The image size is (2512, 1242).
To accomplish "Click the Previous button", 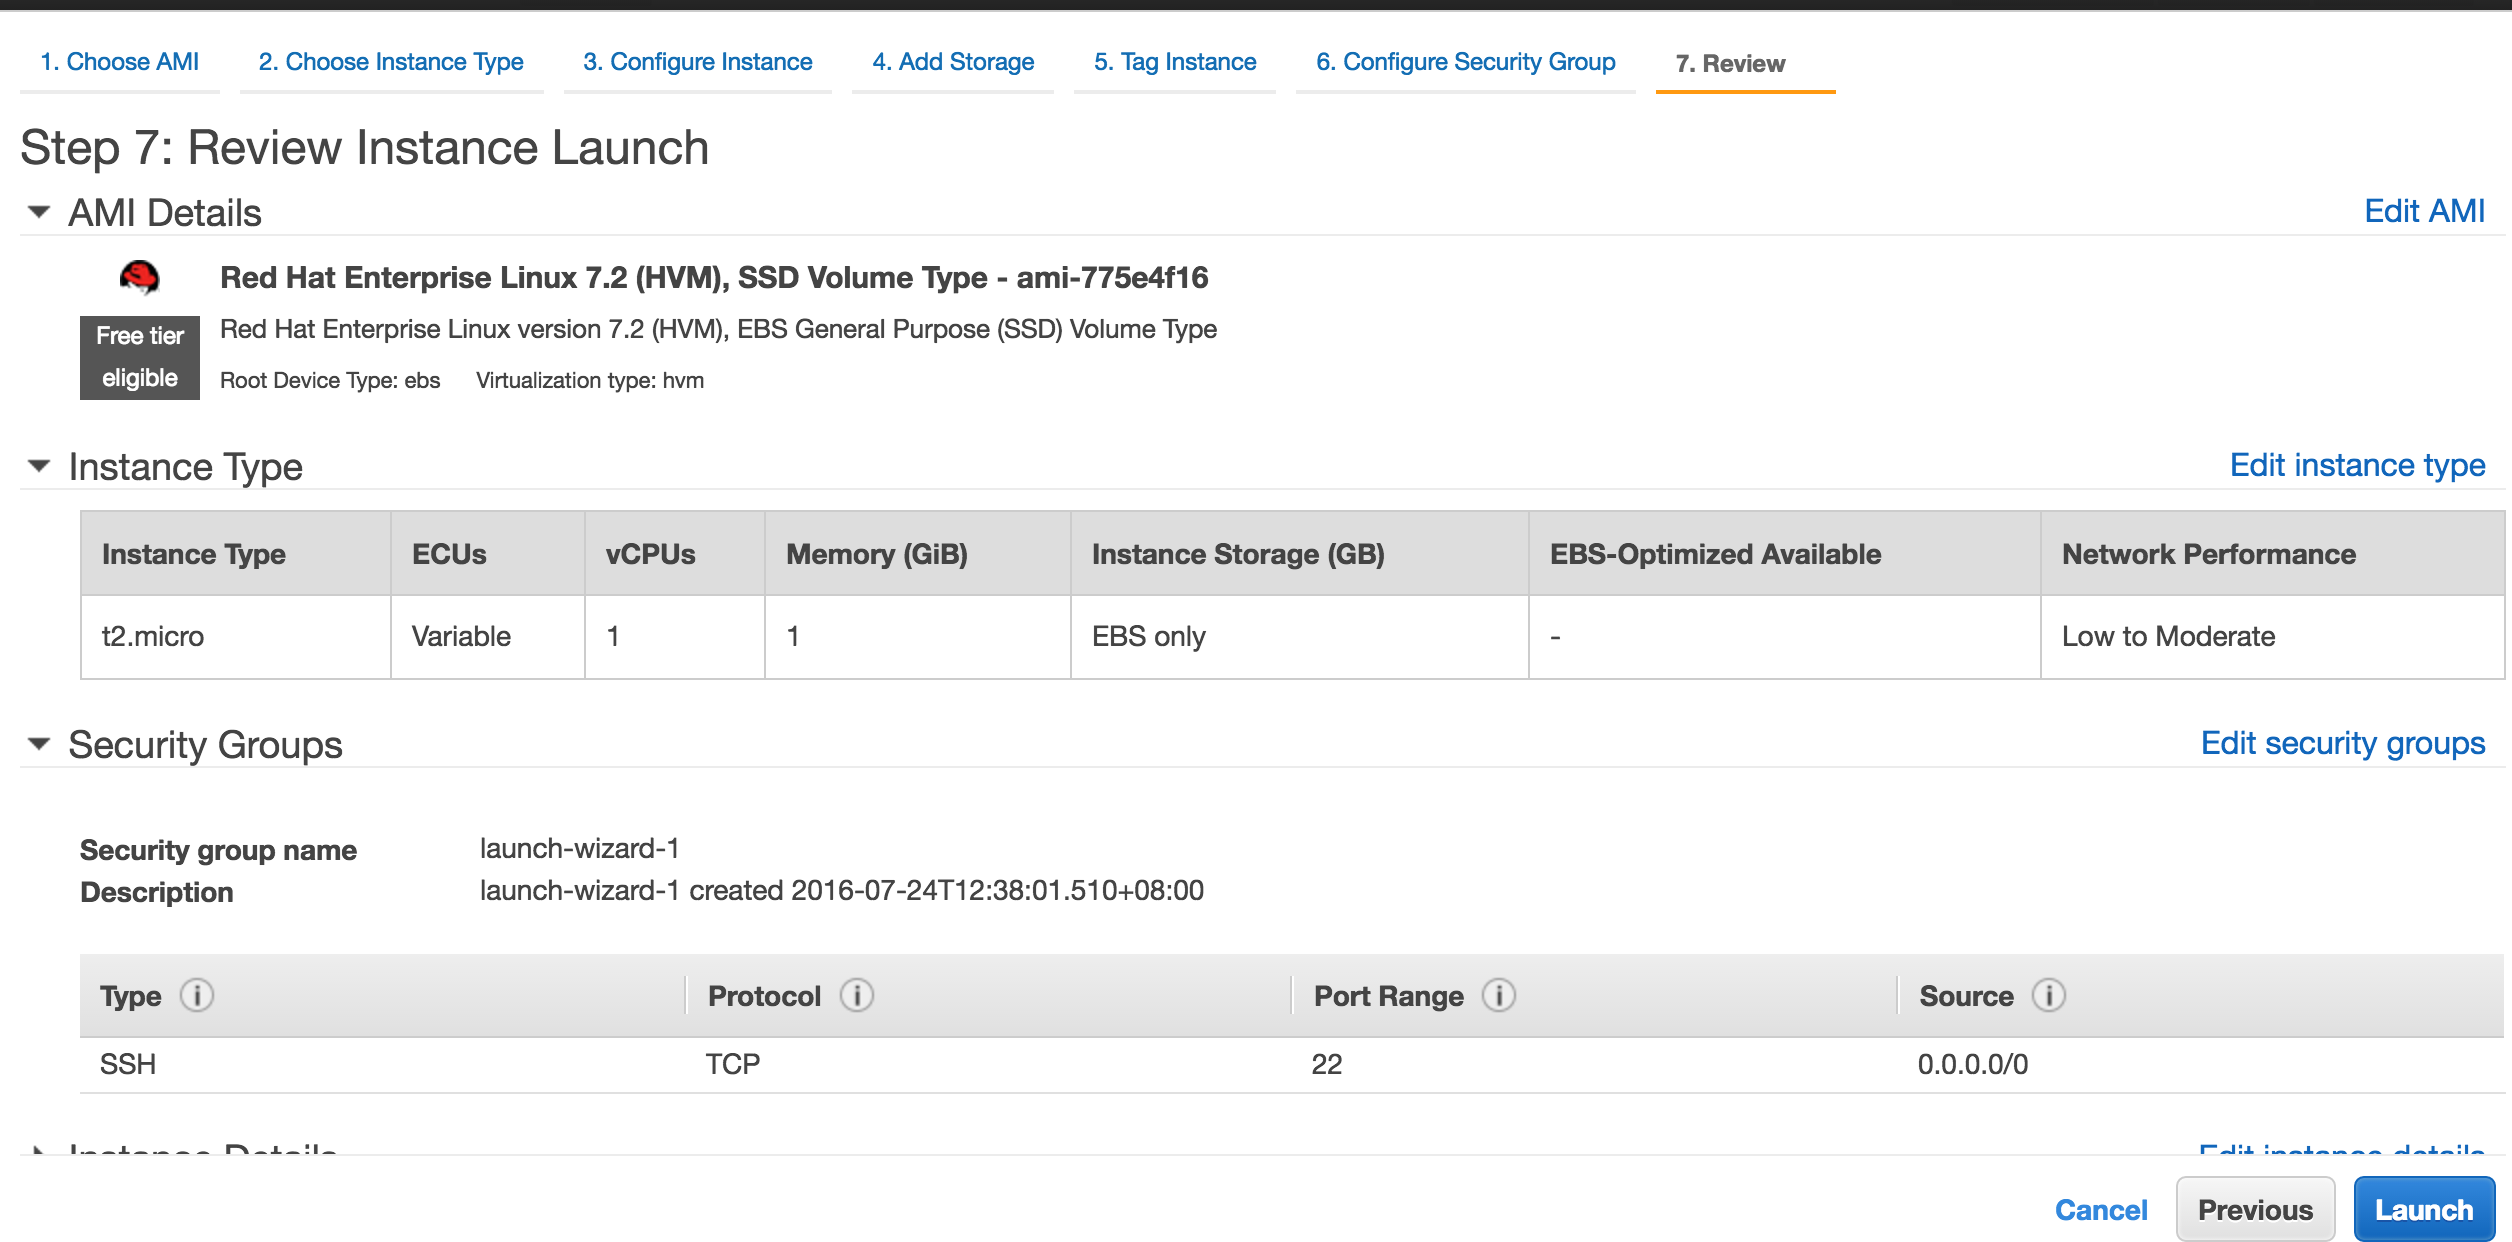I will point(2255,1210).
